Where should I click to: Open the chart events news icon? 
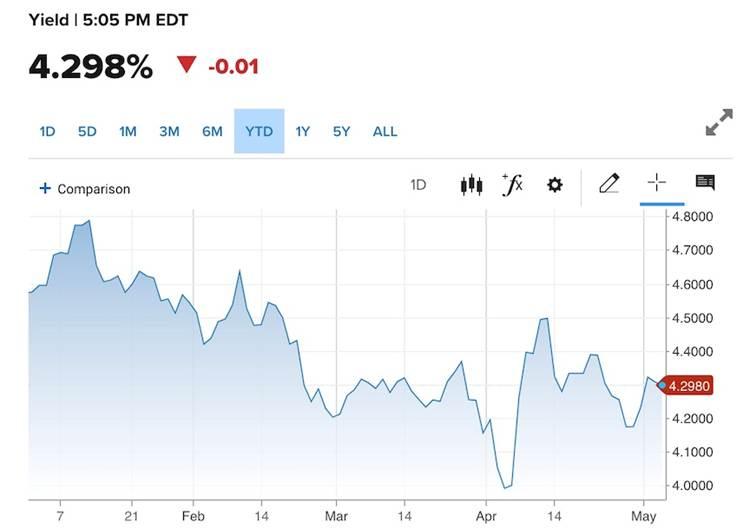click(705, 182)
